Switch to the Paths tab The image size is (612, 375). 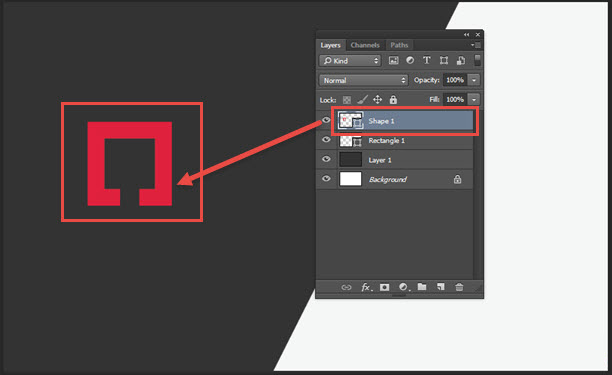[399, 45]
